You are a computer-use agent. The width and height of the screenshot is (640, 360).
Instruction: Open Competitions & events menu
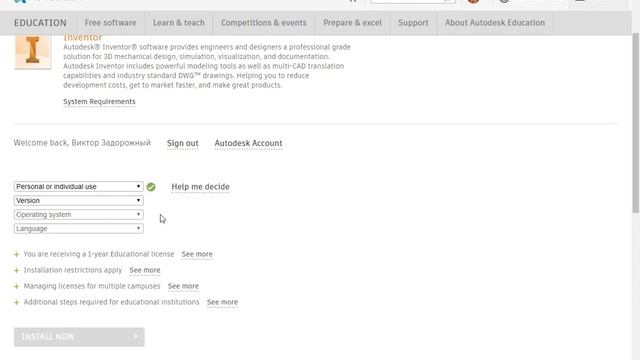click(264, 23)
